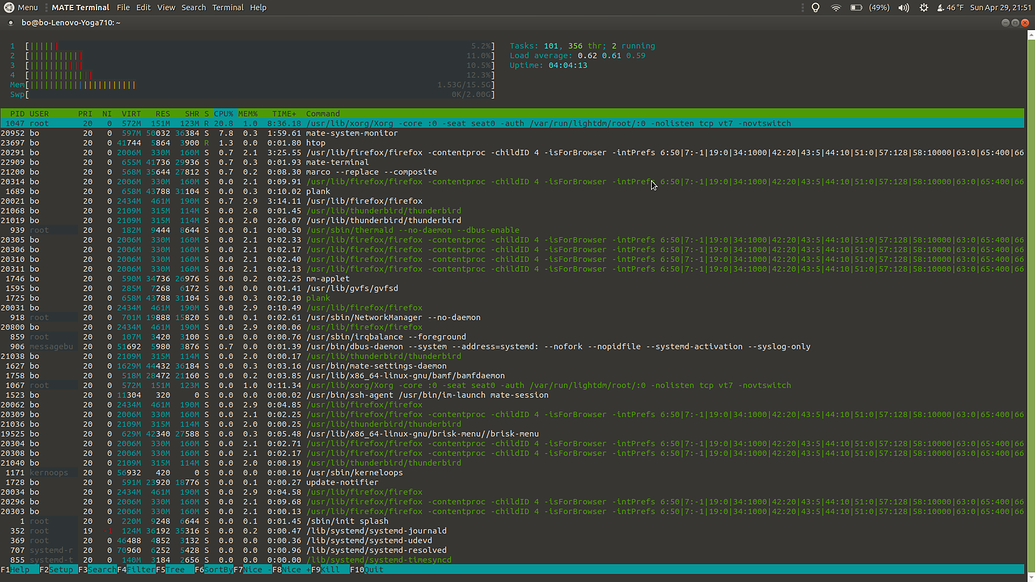Open the volume control icon
This screenshot has height=582, width=1035.
pos(903,7)
